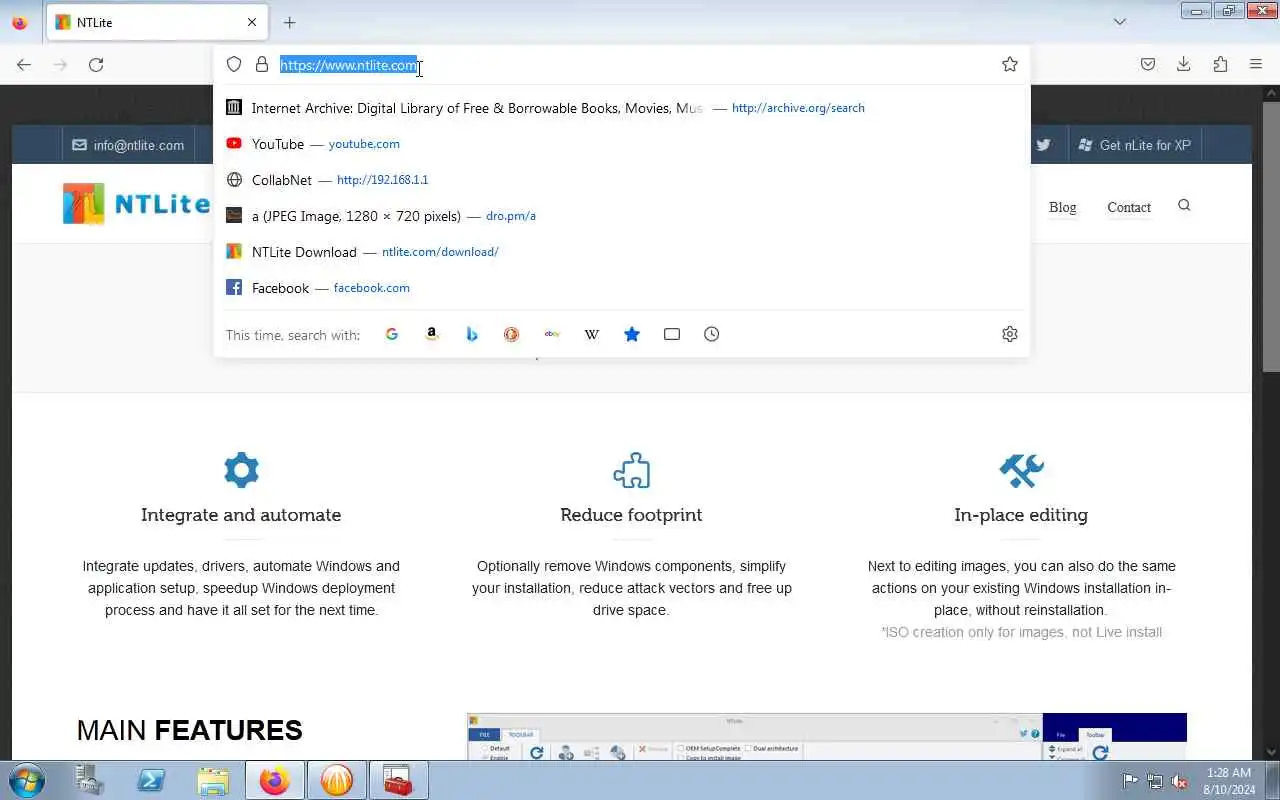Click the tracking protection shield icon
The image size is (1280, 800).
(234, 65)
